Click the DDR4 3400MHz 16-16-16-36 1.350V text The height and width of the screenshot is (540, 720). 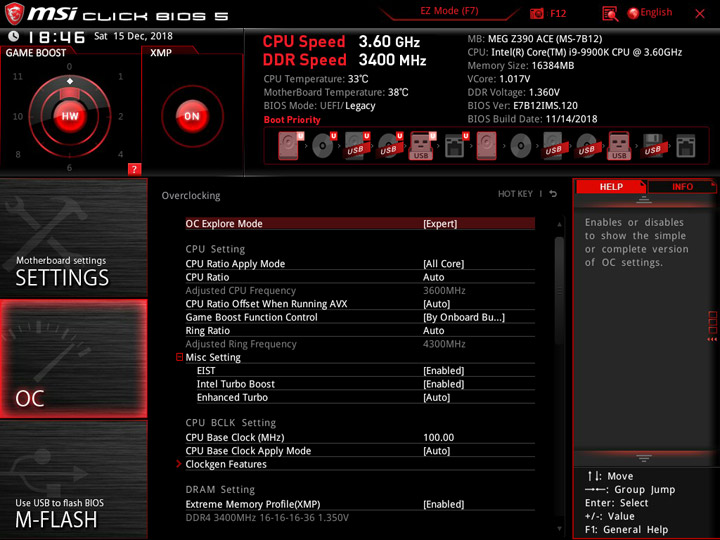click(267, 518)
